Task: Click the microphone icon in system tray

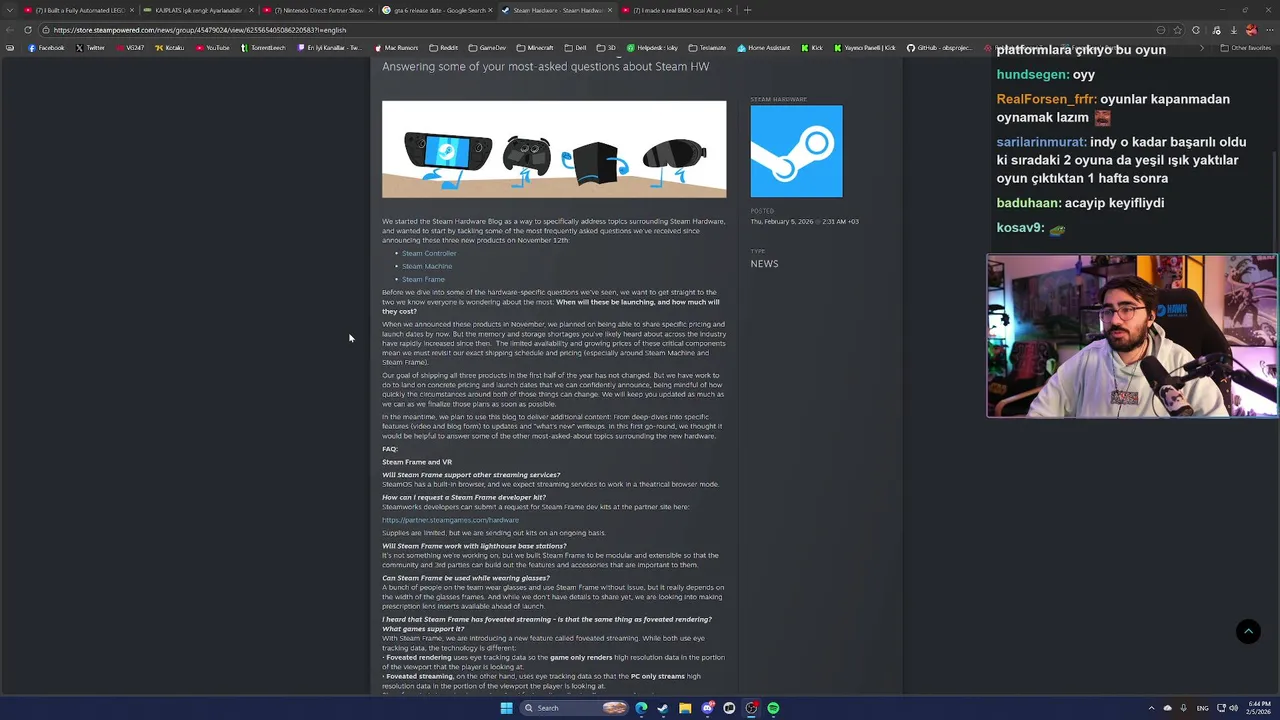Action: click(1183, 708)
